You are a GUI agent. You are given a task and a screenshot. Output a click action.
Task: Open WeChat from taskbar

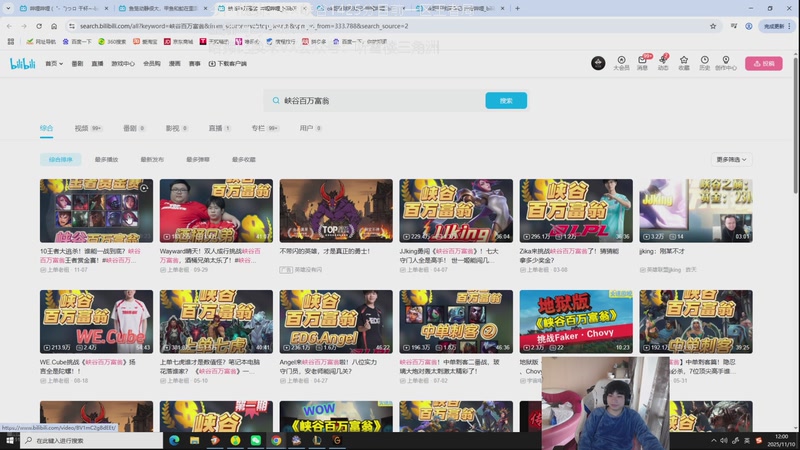[x=256, y=440]
